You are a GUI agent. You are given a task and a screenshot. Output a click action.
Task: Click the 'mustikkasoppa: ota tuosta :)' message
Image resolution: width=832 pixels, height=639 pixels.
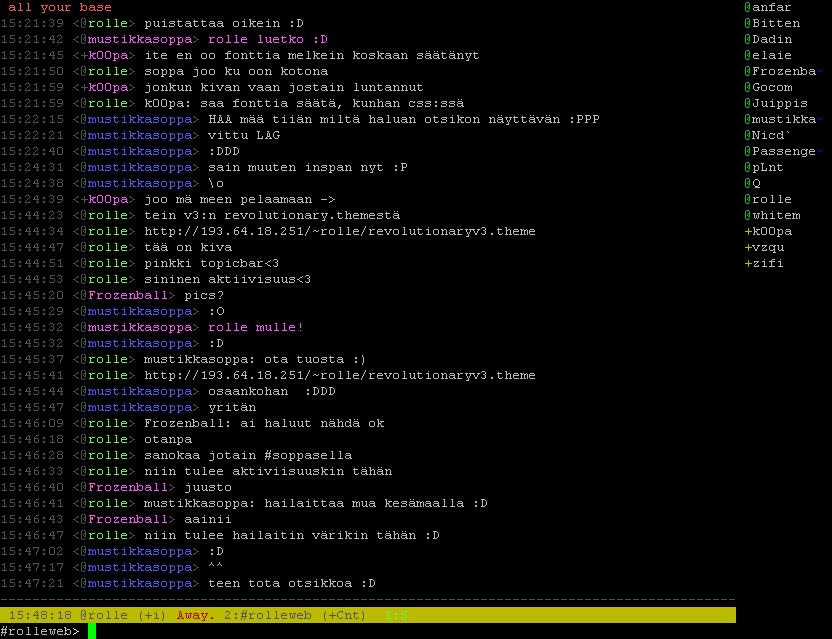tap(255, 359)
